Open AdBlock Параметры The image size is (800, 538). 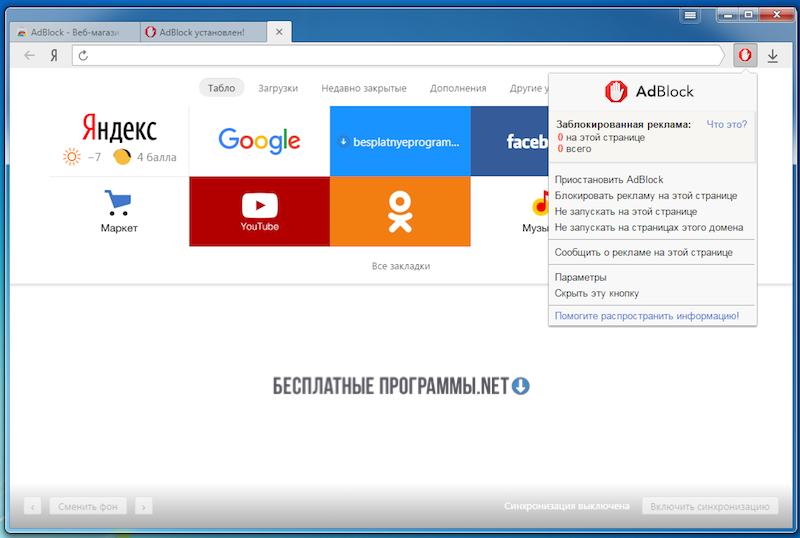(581, 277)
